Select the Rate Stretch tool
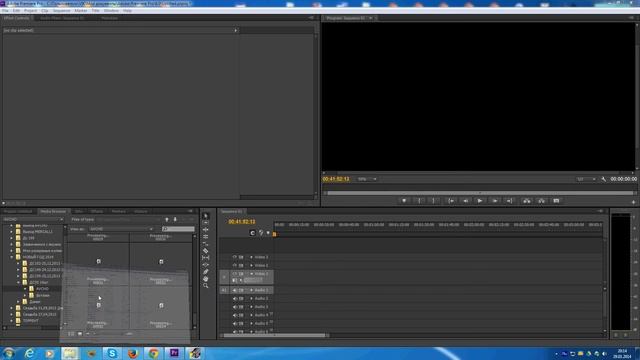The width and height of the screenshot is (640, 360). tap(206, 244)
